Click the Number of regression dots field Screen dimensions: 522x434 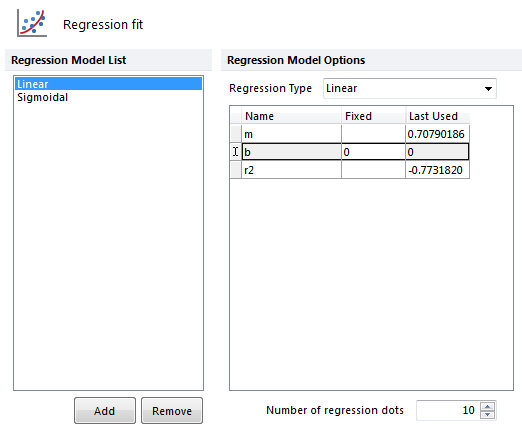tap(448, 410)
